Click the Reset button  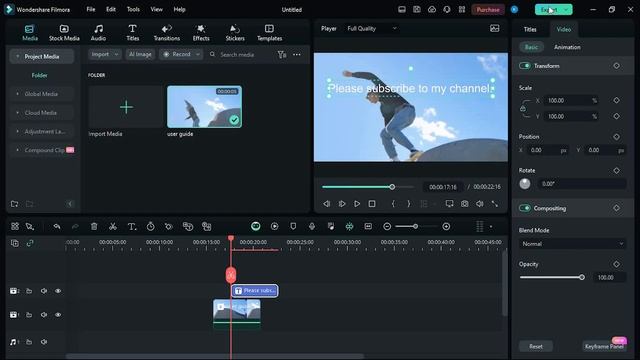(x=536, y=346)
